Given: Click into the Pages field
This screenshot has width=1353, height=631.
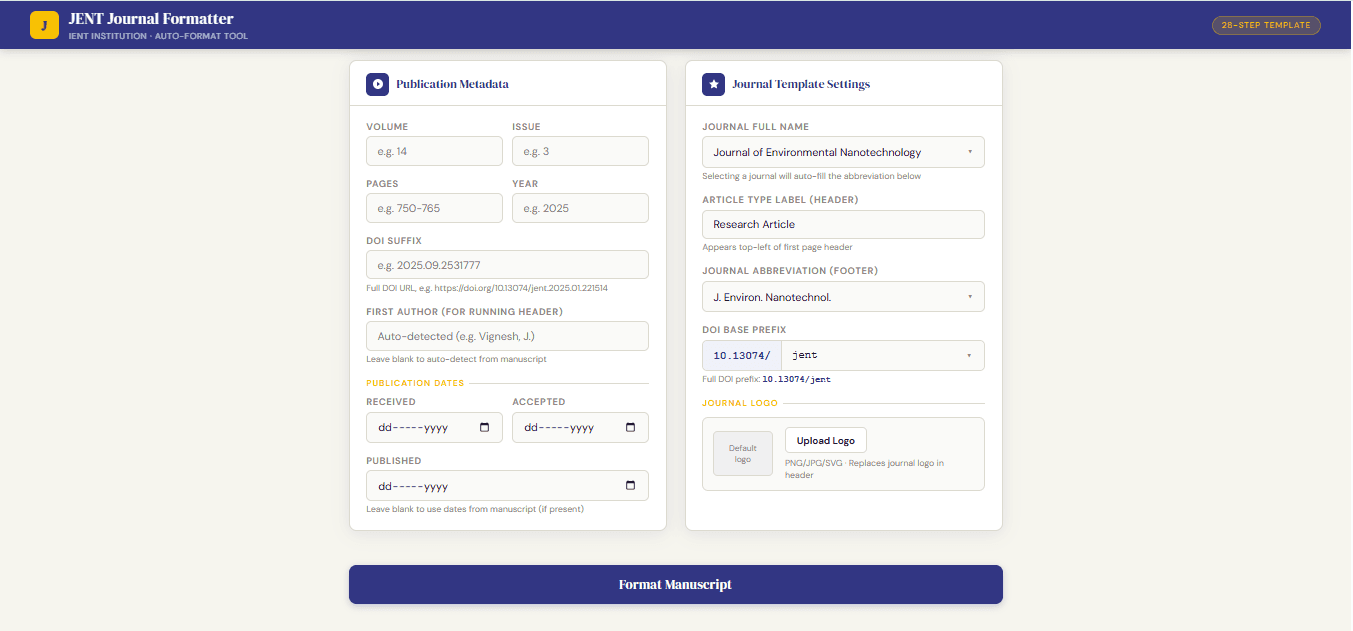Looking at the screenshot, I should click(434, 208).
